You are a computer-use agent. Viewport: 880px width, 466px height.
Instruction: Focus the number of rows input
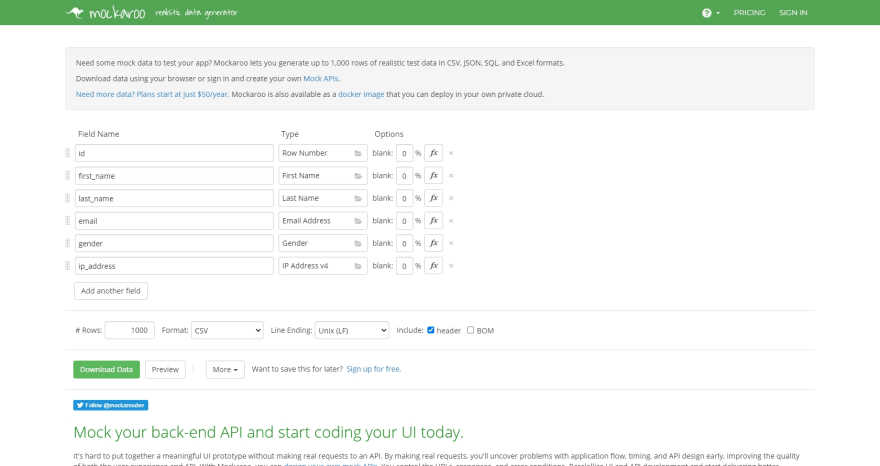point(129,330)
